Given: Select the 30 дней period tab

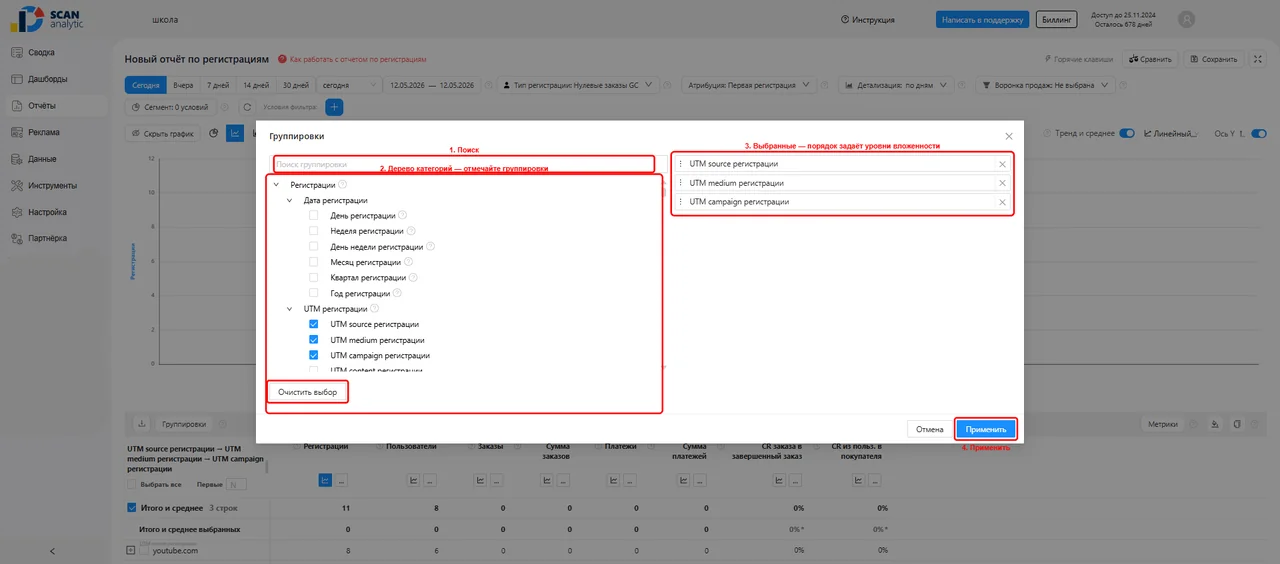Looking at the screenshot, I should [295, 85].
